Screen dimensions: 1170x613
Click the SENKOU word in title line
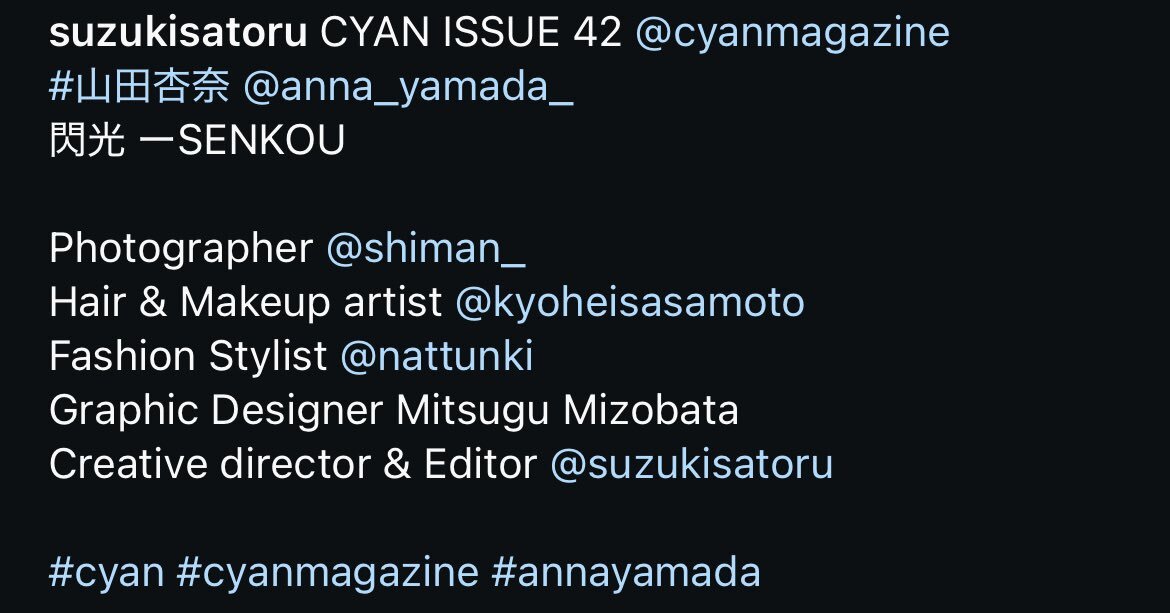click(x=261, y=140)
